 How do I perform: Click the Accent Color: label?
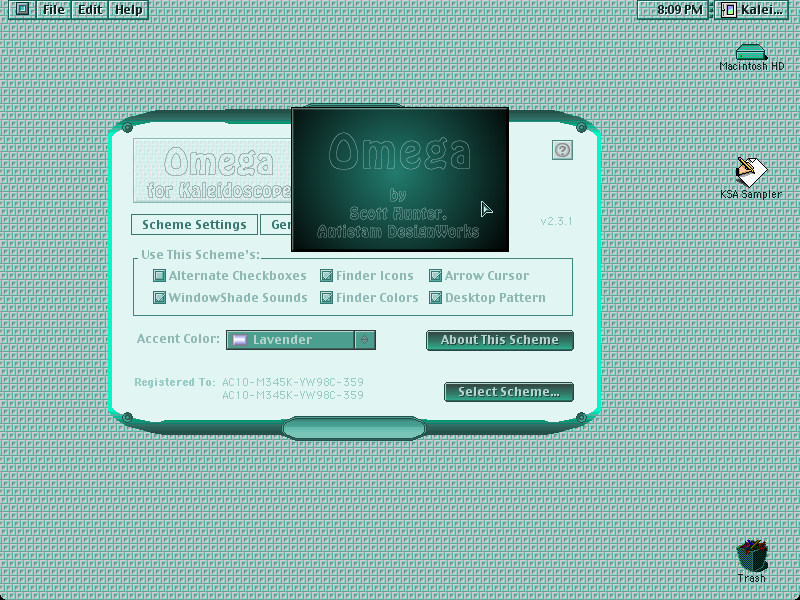179,339
